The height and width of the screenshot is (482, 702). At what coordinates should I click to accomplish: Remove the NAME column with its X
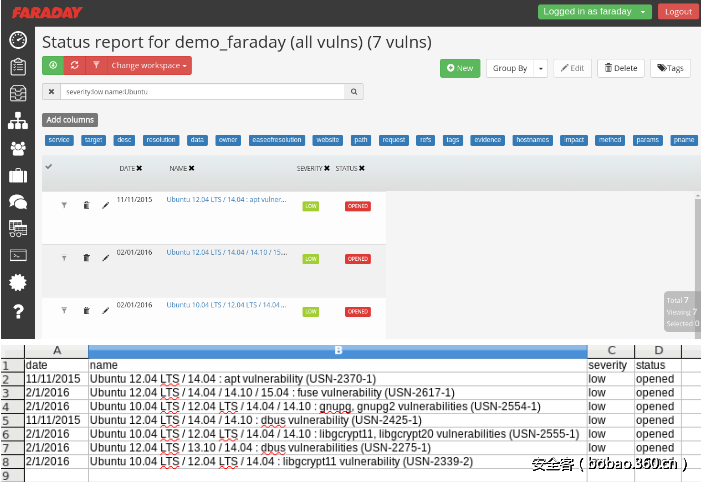click(x=191, y=168)
